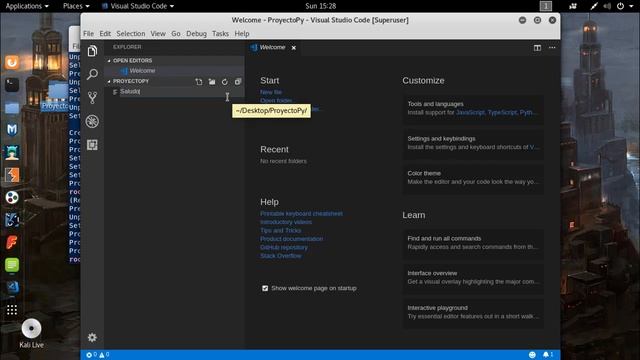Open the Applications dropdown in top bar
This screenshot has height=360, width=640.
(27, 6)
